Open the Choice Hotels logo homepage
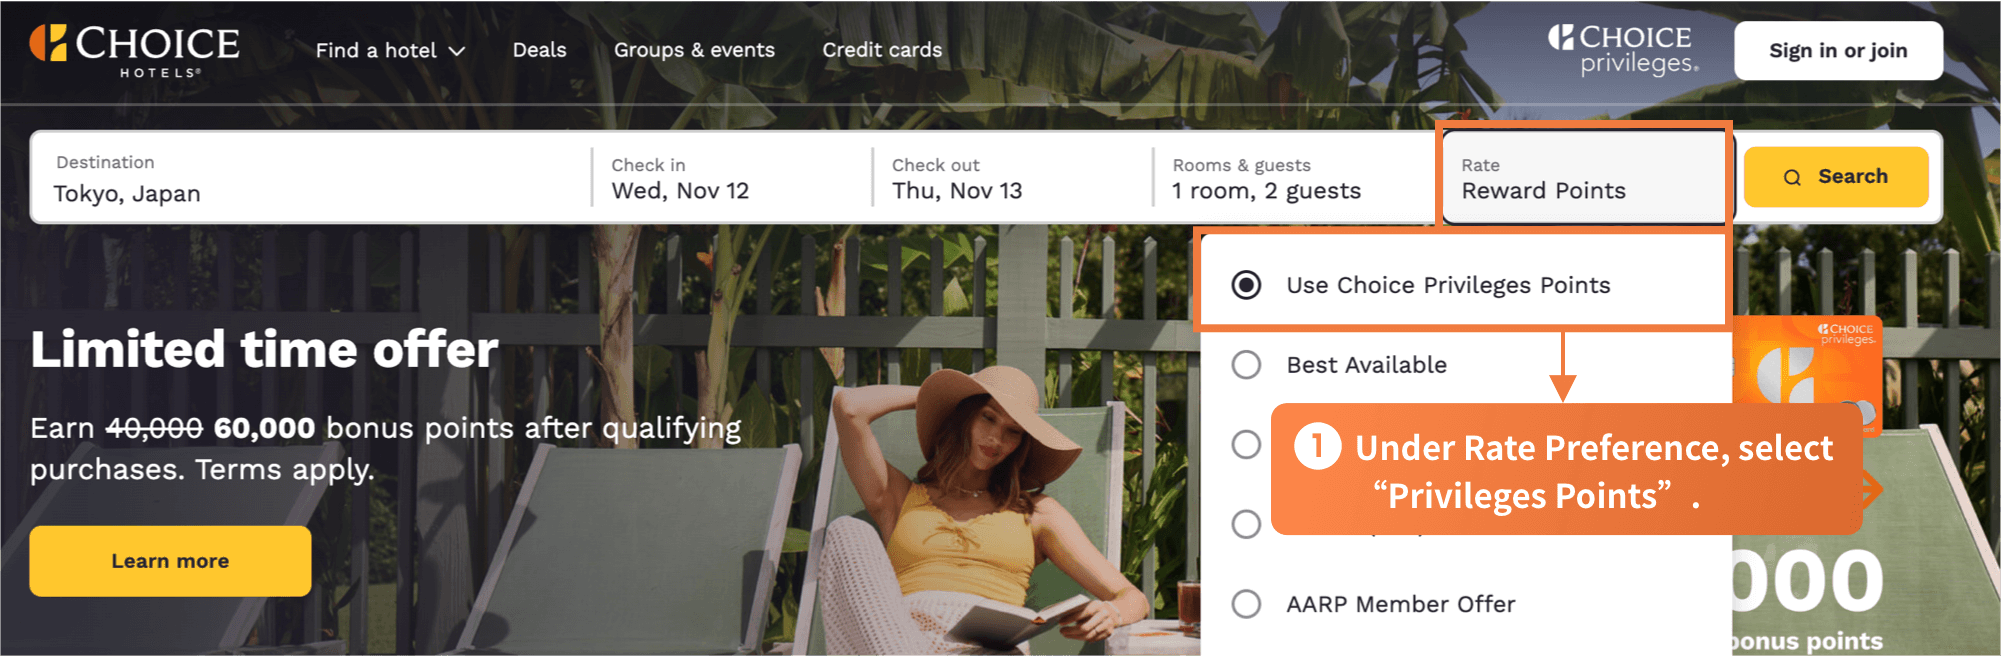Viewport: 2002px width, 656px height. pyautogui.click(x=134, y=50)
